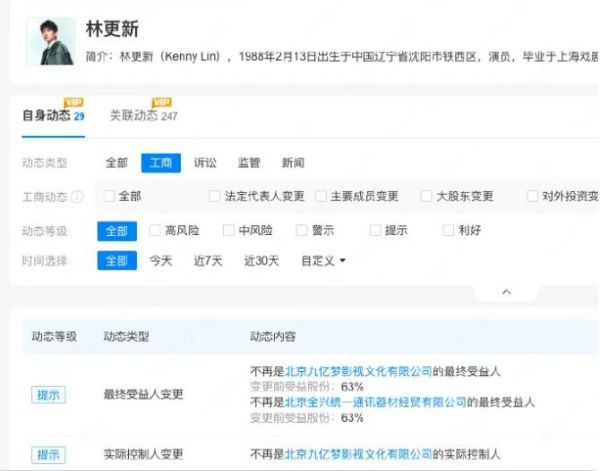Screen dimensions: 600x471
Task: Choose the 近7天 time filter
Action: 208,261
